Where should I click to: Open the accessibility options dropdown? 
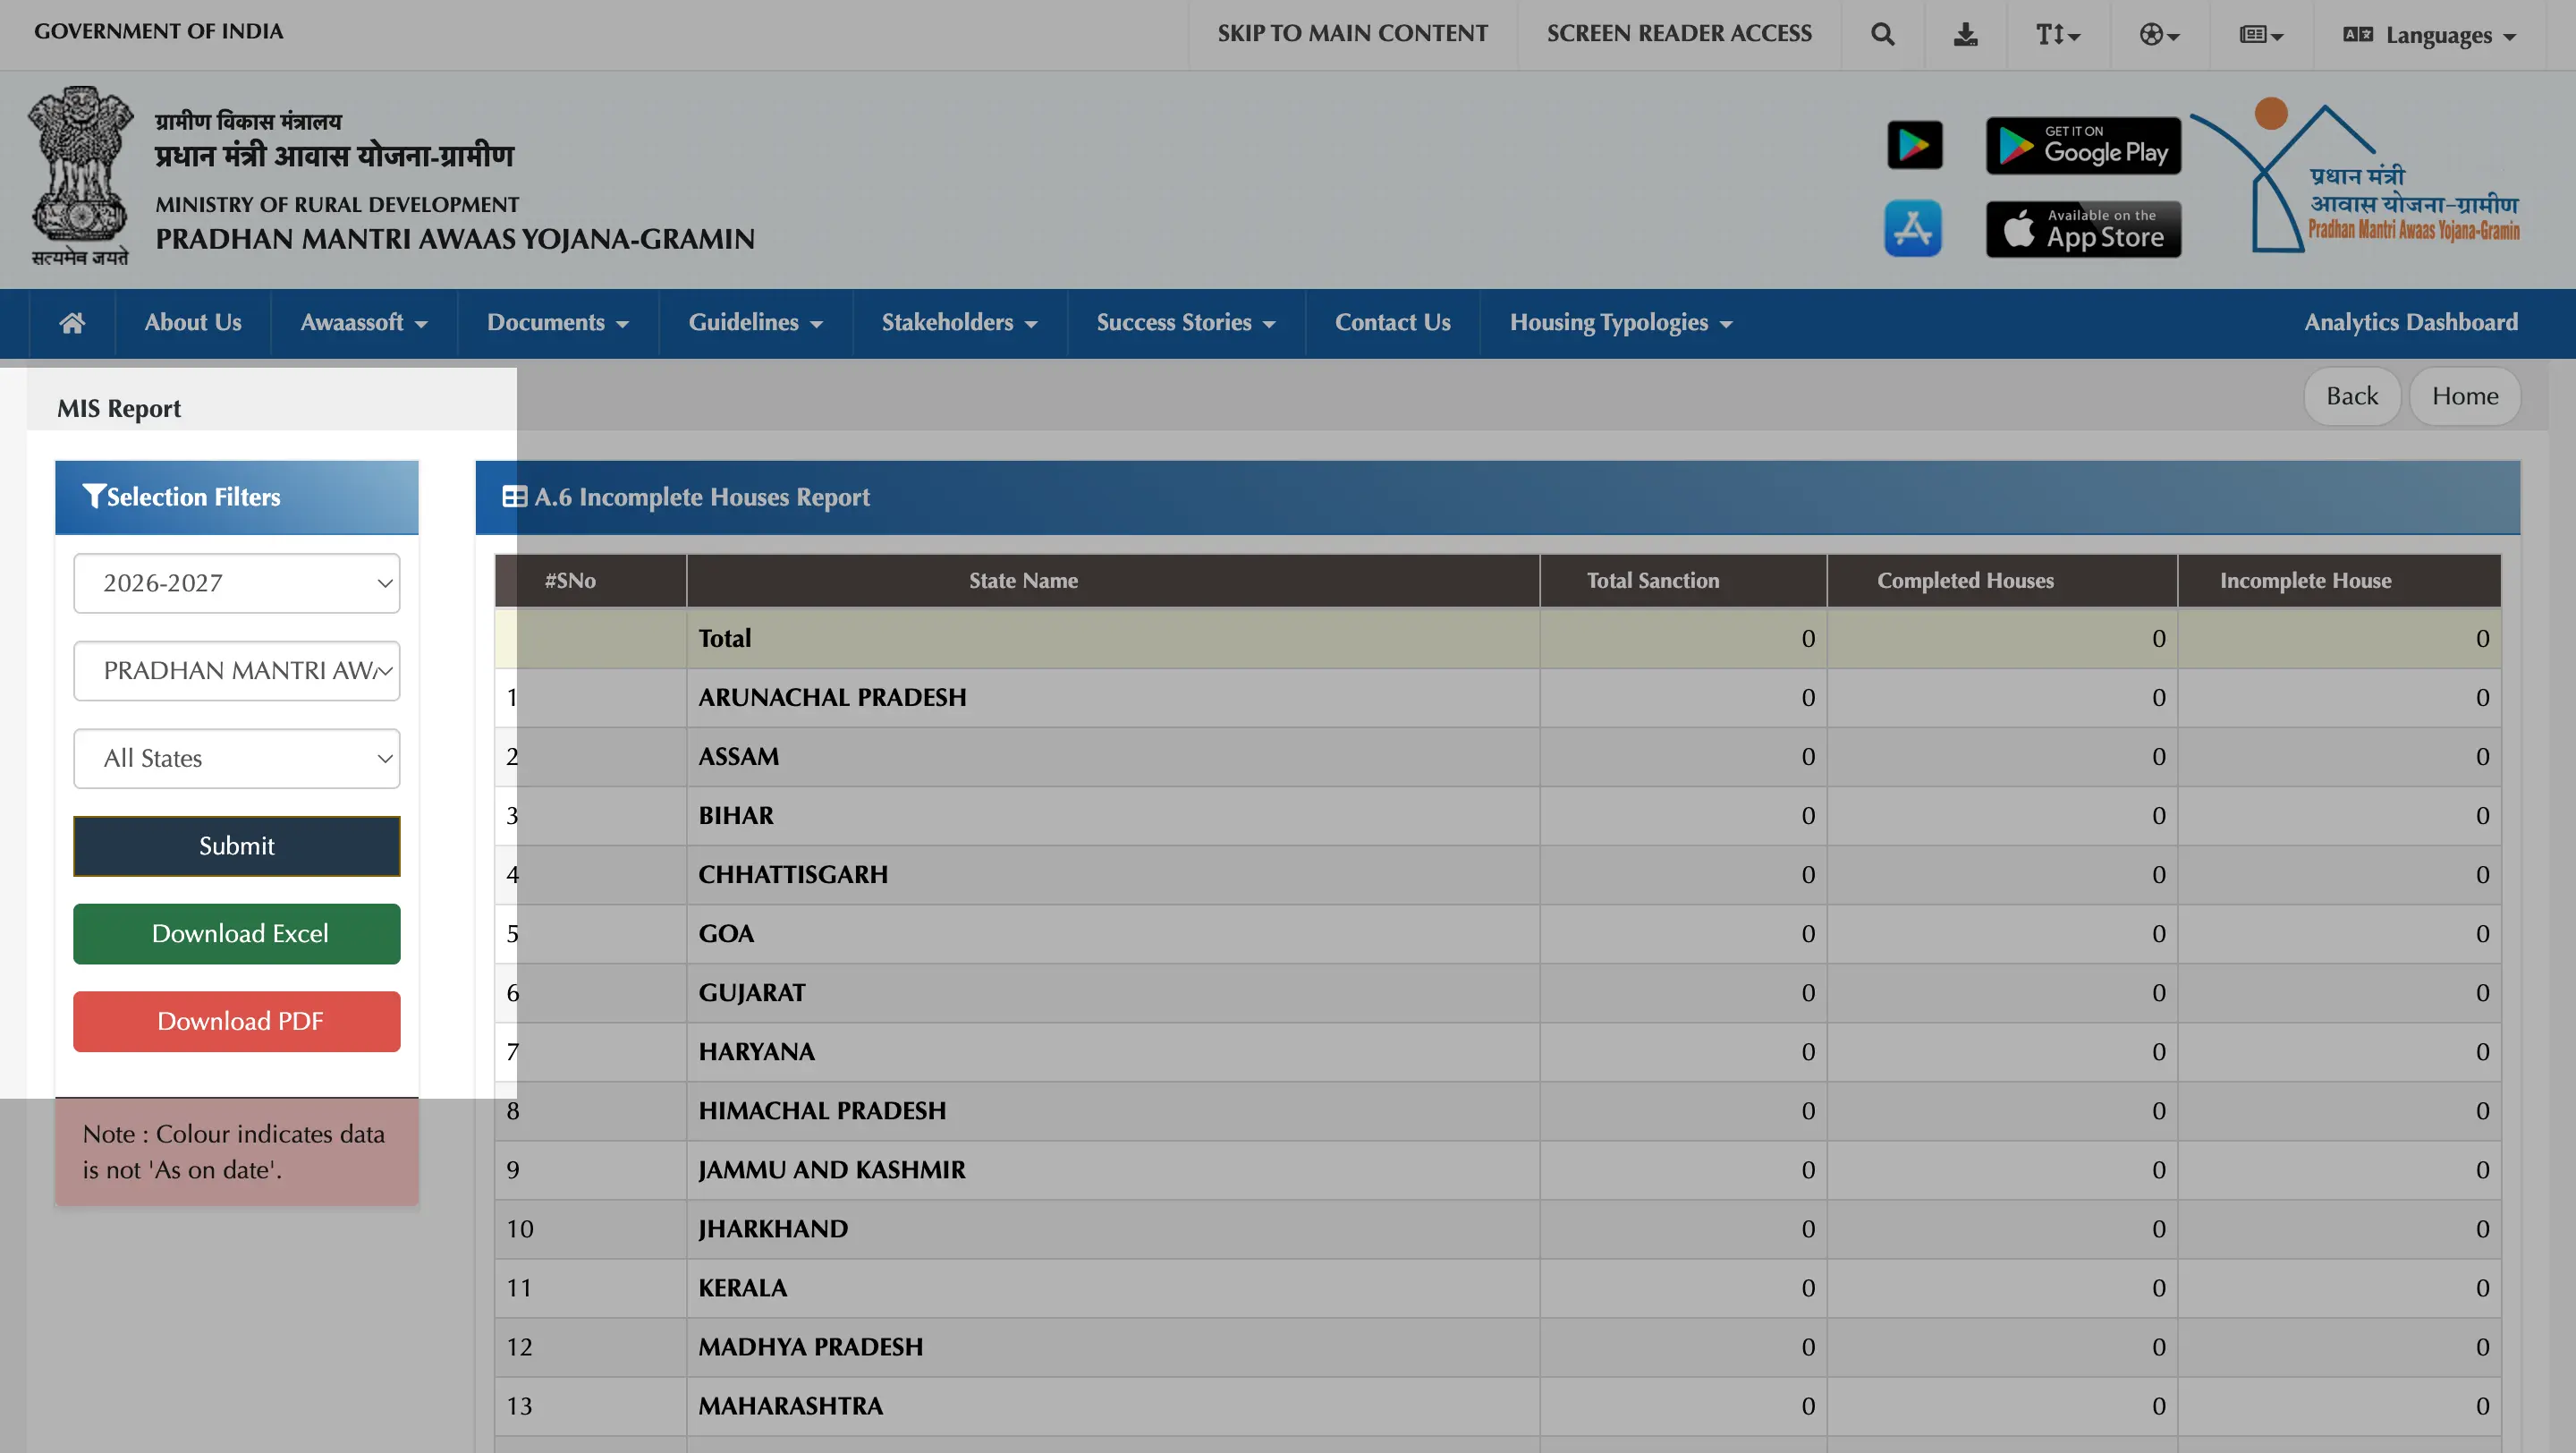(x=2159, y=35)
